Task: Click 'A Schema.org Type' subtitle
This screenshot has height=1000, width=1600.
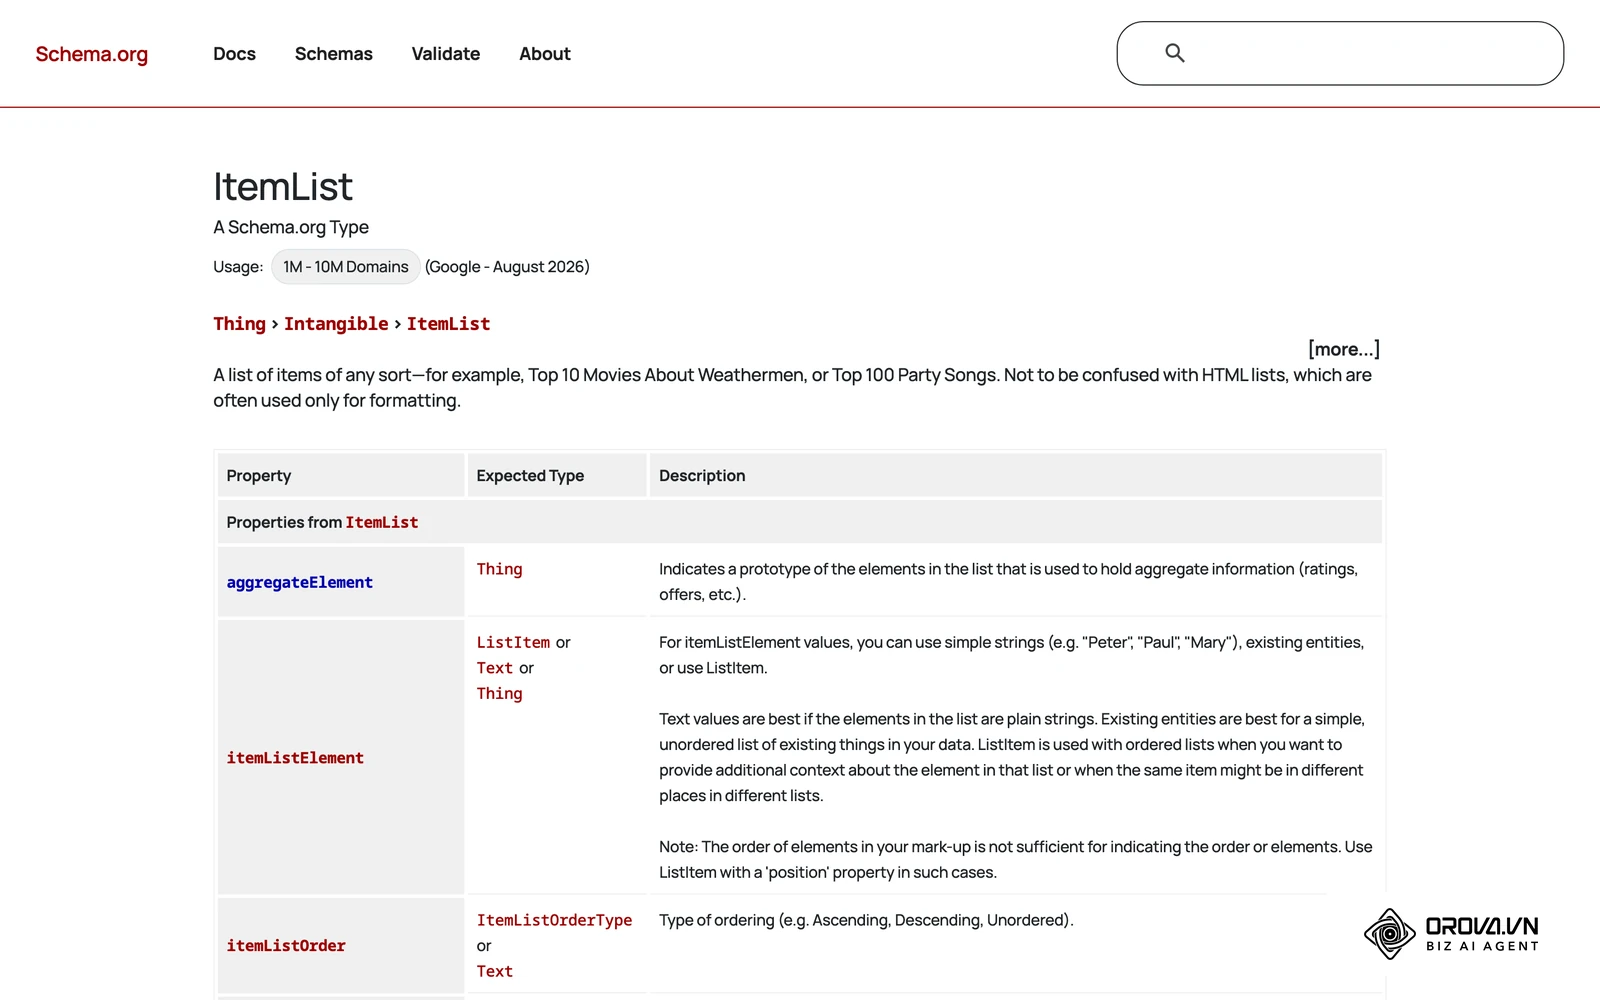Action: pyautogui.click(x=291, y=227)
